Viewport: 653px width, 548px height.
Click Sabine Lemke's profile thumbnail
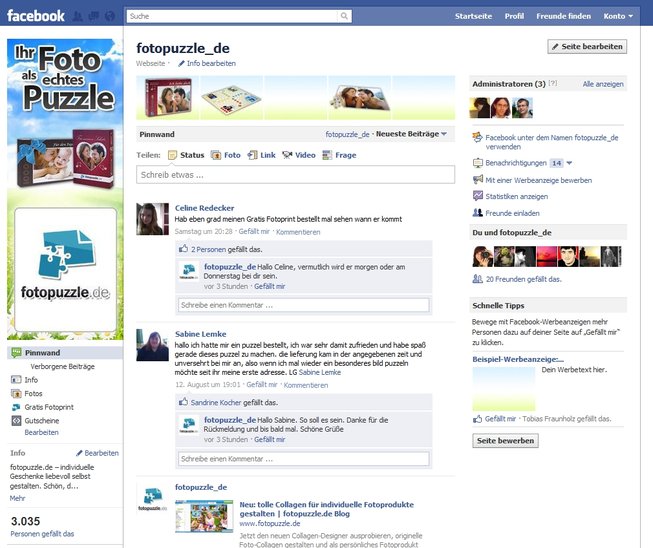152,345
